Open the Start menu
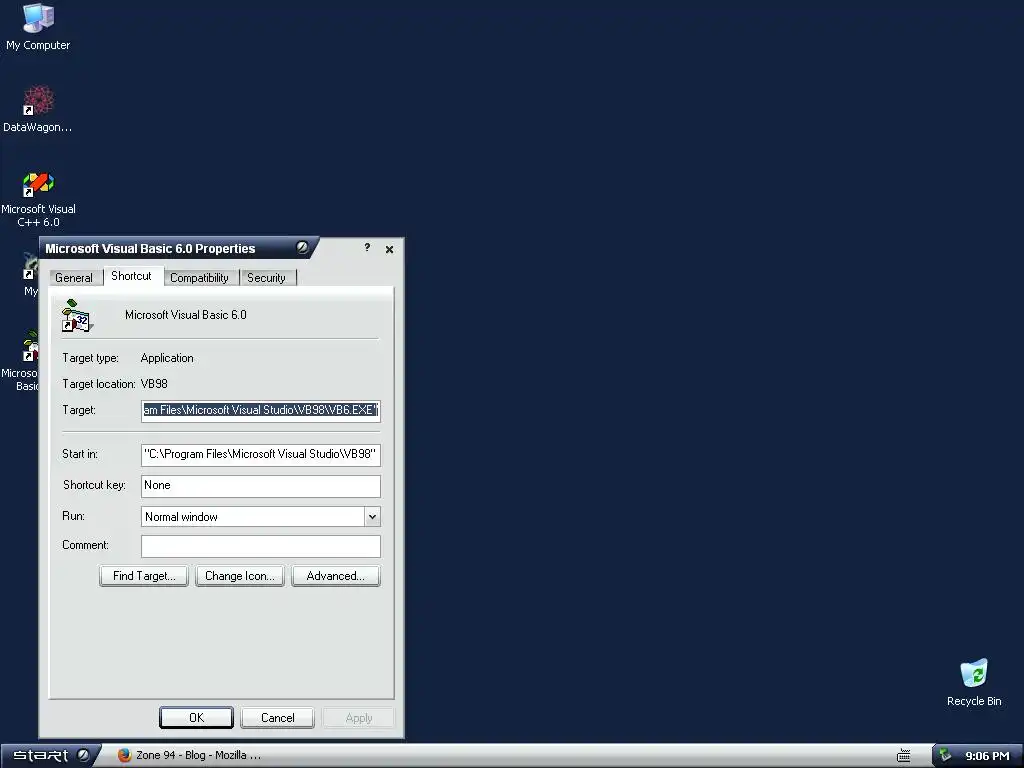Image resolution: width=1024 pixels, height=768 pixels. click(51, 755)
